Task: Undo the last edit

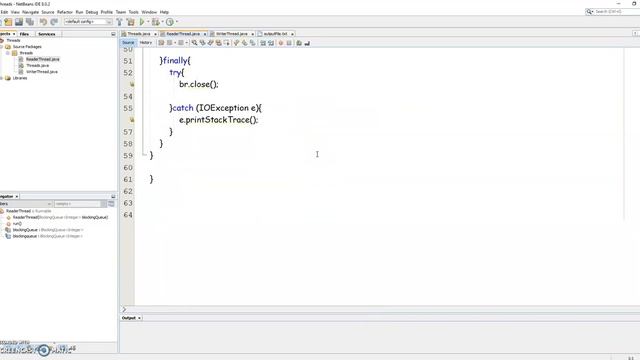Action: point(43,22)
